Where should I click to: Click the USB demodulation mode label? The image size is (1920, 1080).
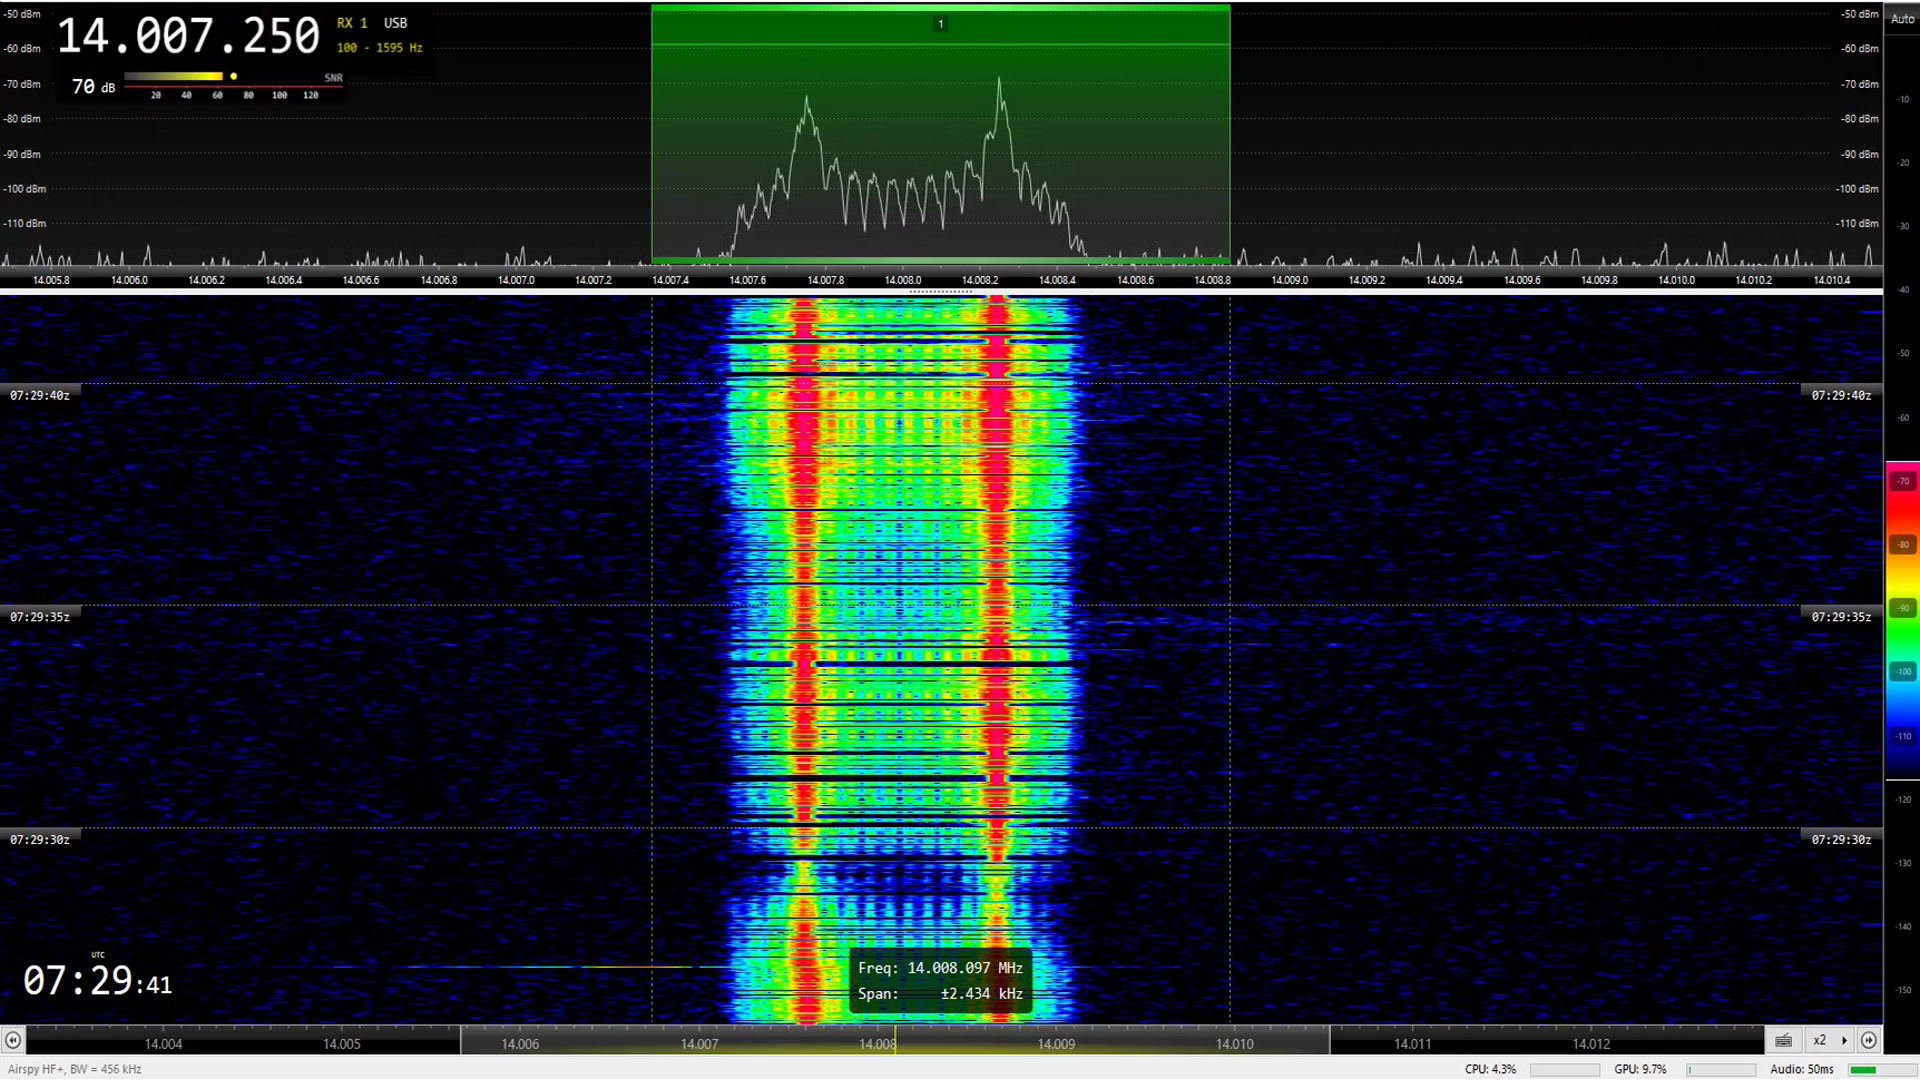tap(395, 23)
